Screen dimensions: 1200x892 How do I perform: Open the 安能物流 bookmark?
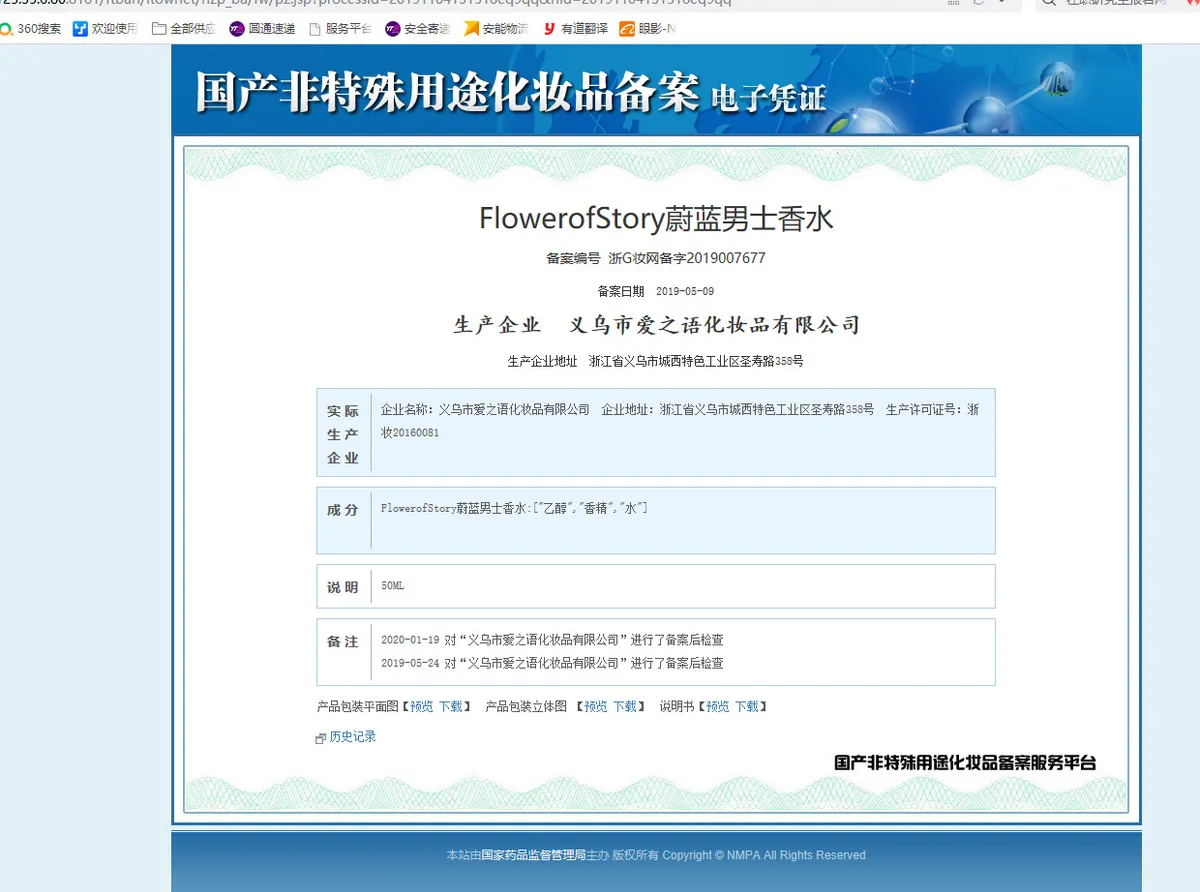click(x=496, y=29)
